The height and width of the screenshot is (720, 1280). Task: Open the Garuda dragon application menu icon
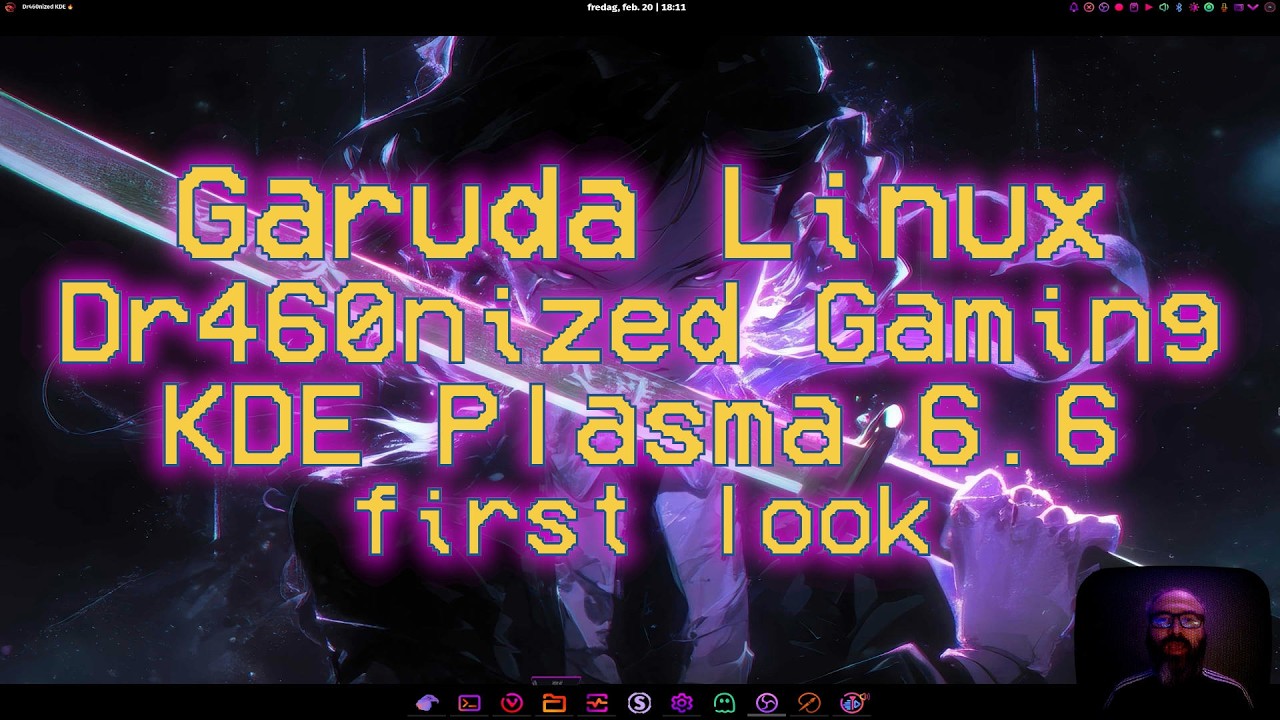(8, 7)
